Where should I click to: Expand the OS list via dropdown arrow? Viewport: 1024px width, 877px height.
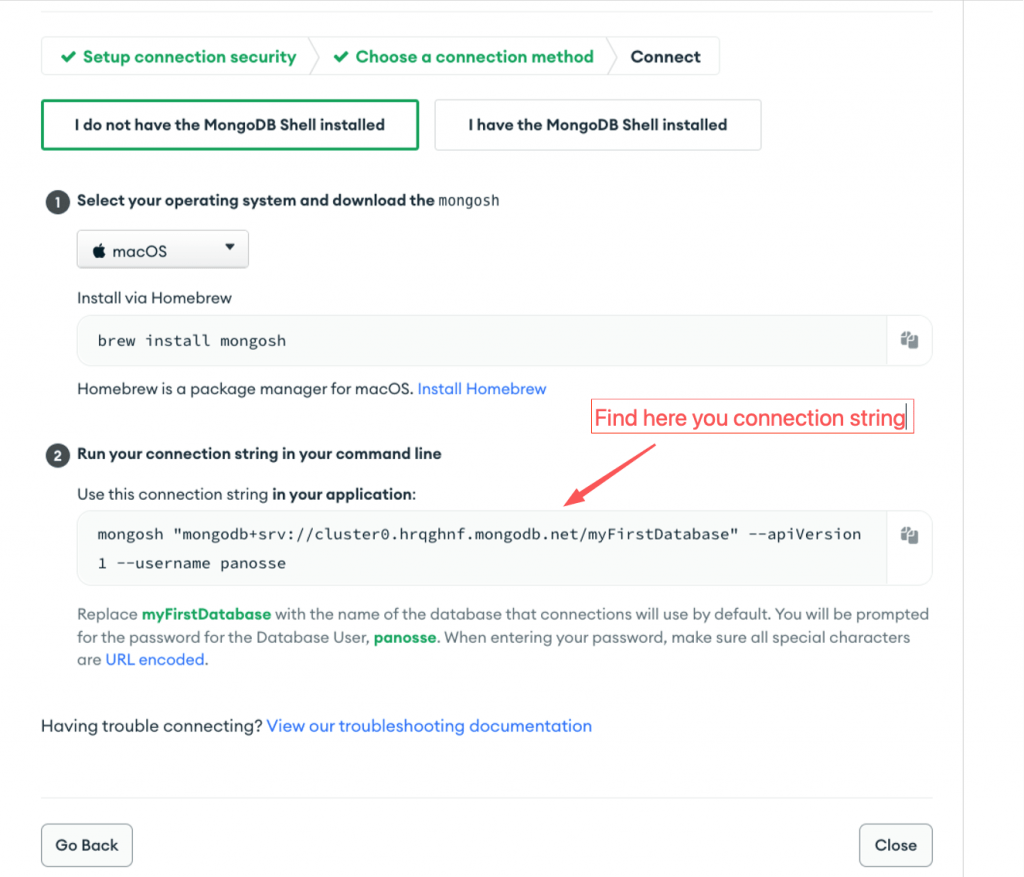coord(230,247)
